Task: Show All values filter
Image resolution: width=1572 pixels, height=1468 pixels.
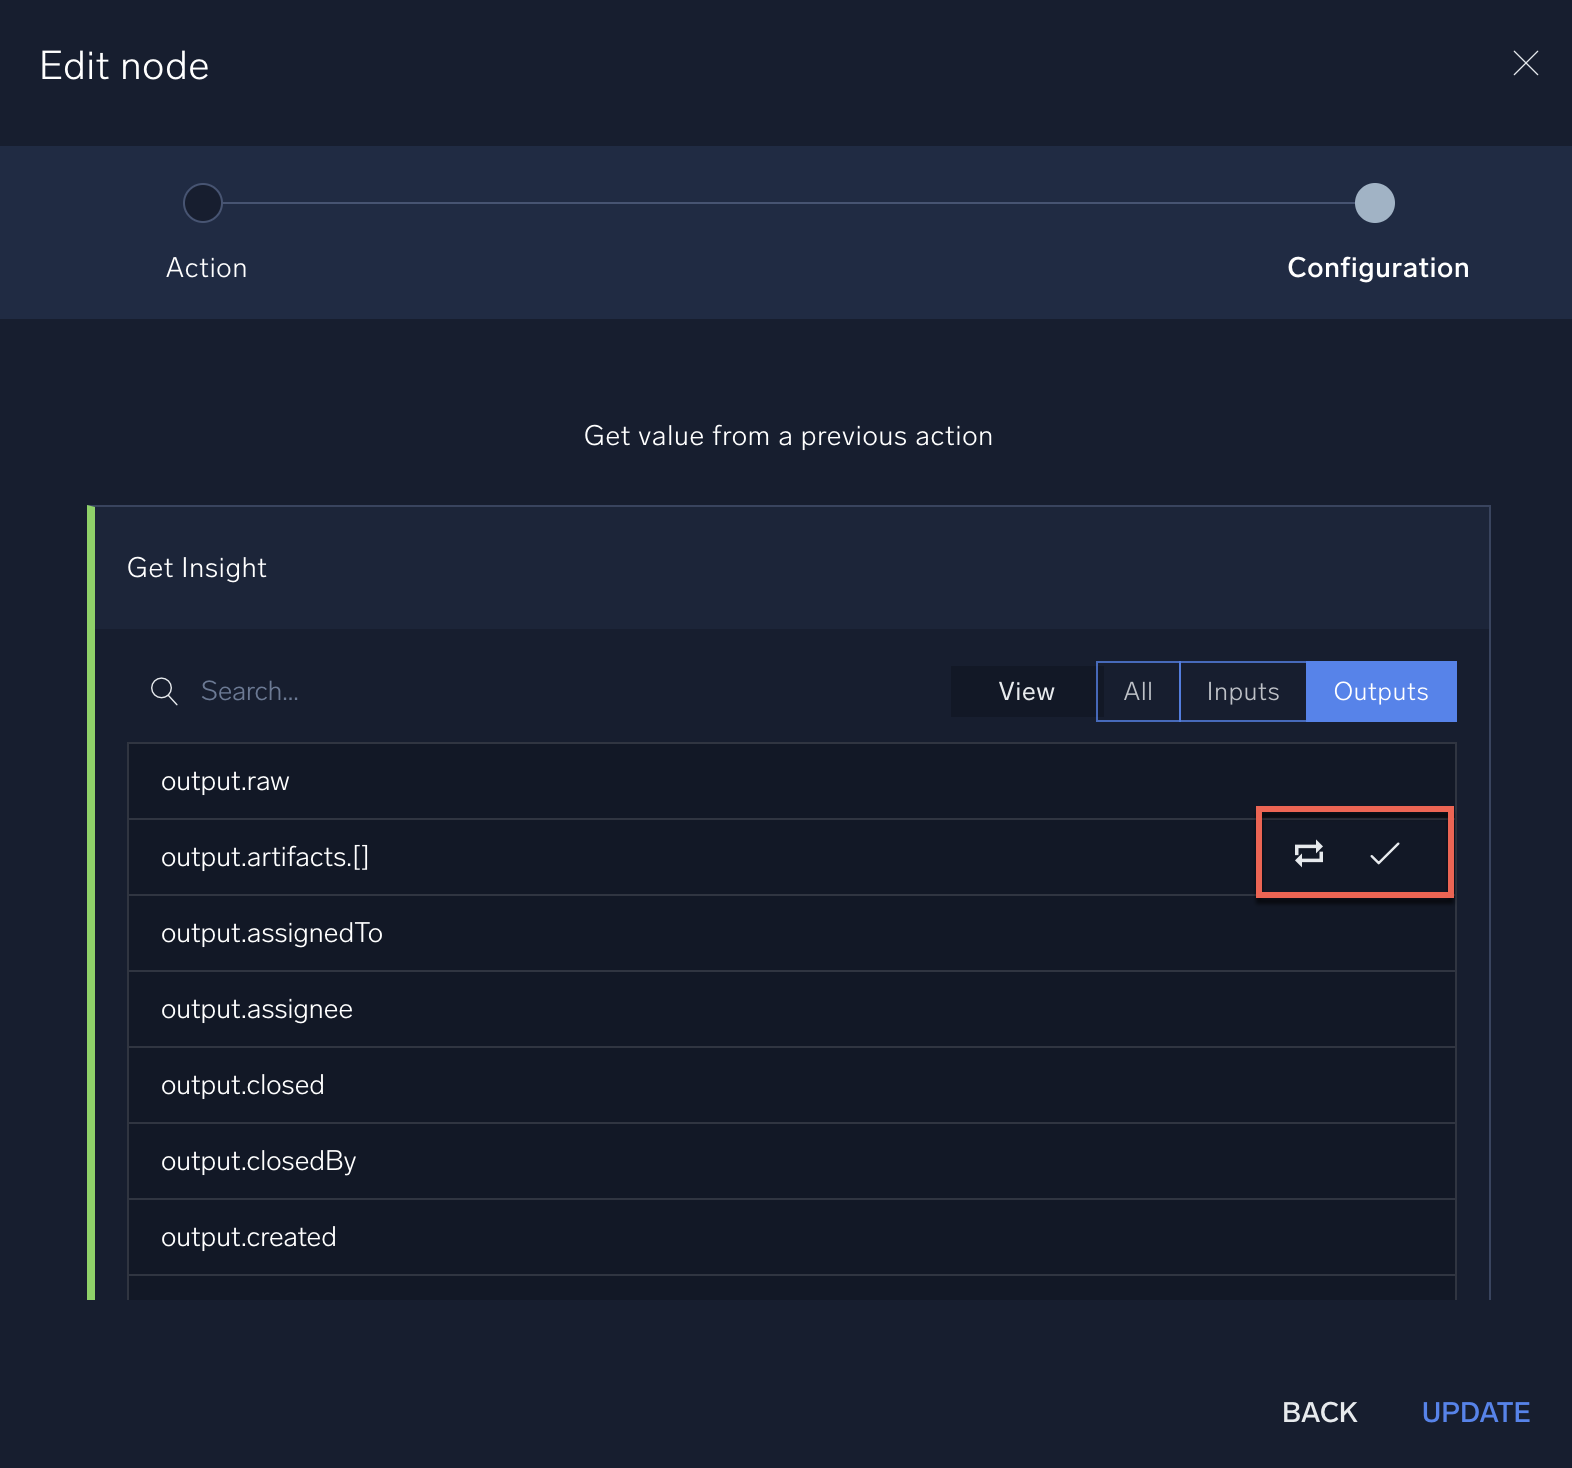Action: point(1138,691)
